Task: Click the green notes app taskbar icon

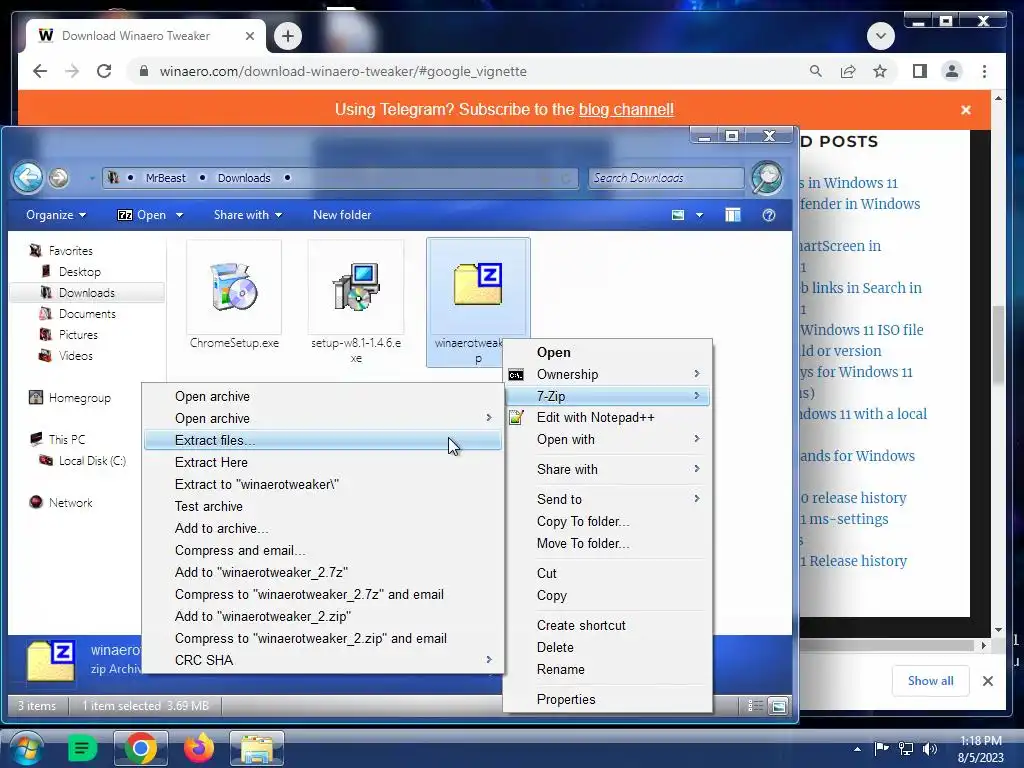Action: [82, 748]
